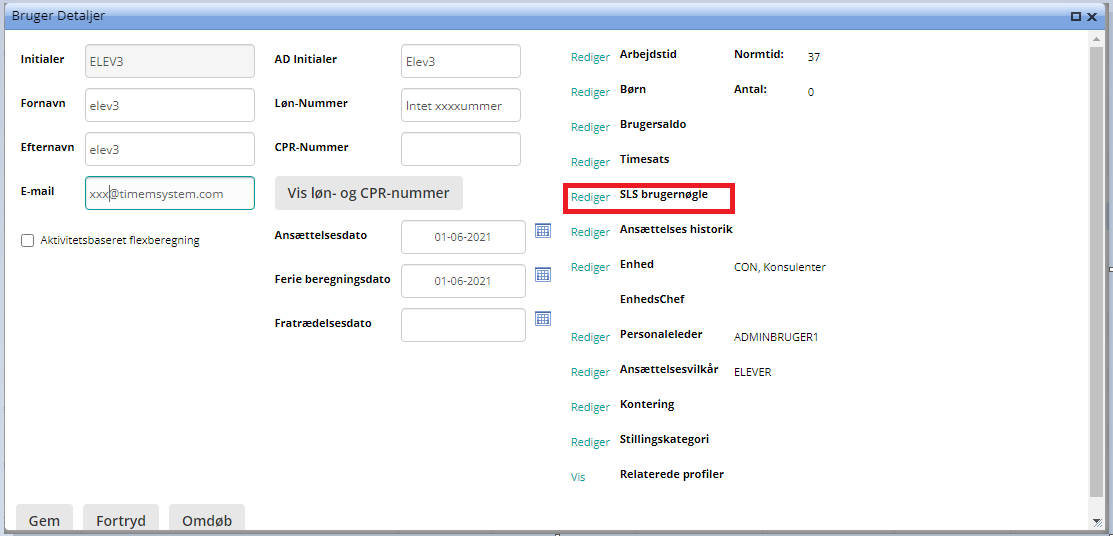Select the Fornavn text field
Viewport: 1113px width, 536px height.
(x=170, y=105)
